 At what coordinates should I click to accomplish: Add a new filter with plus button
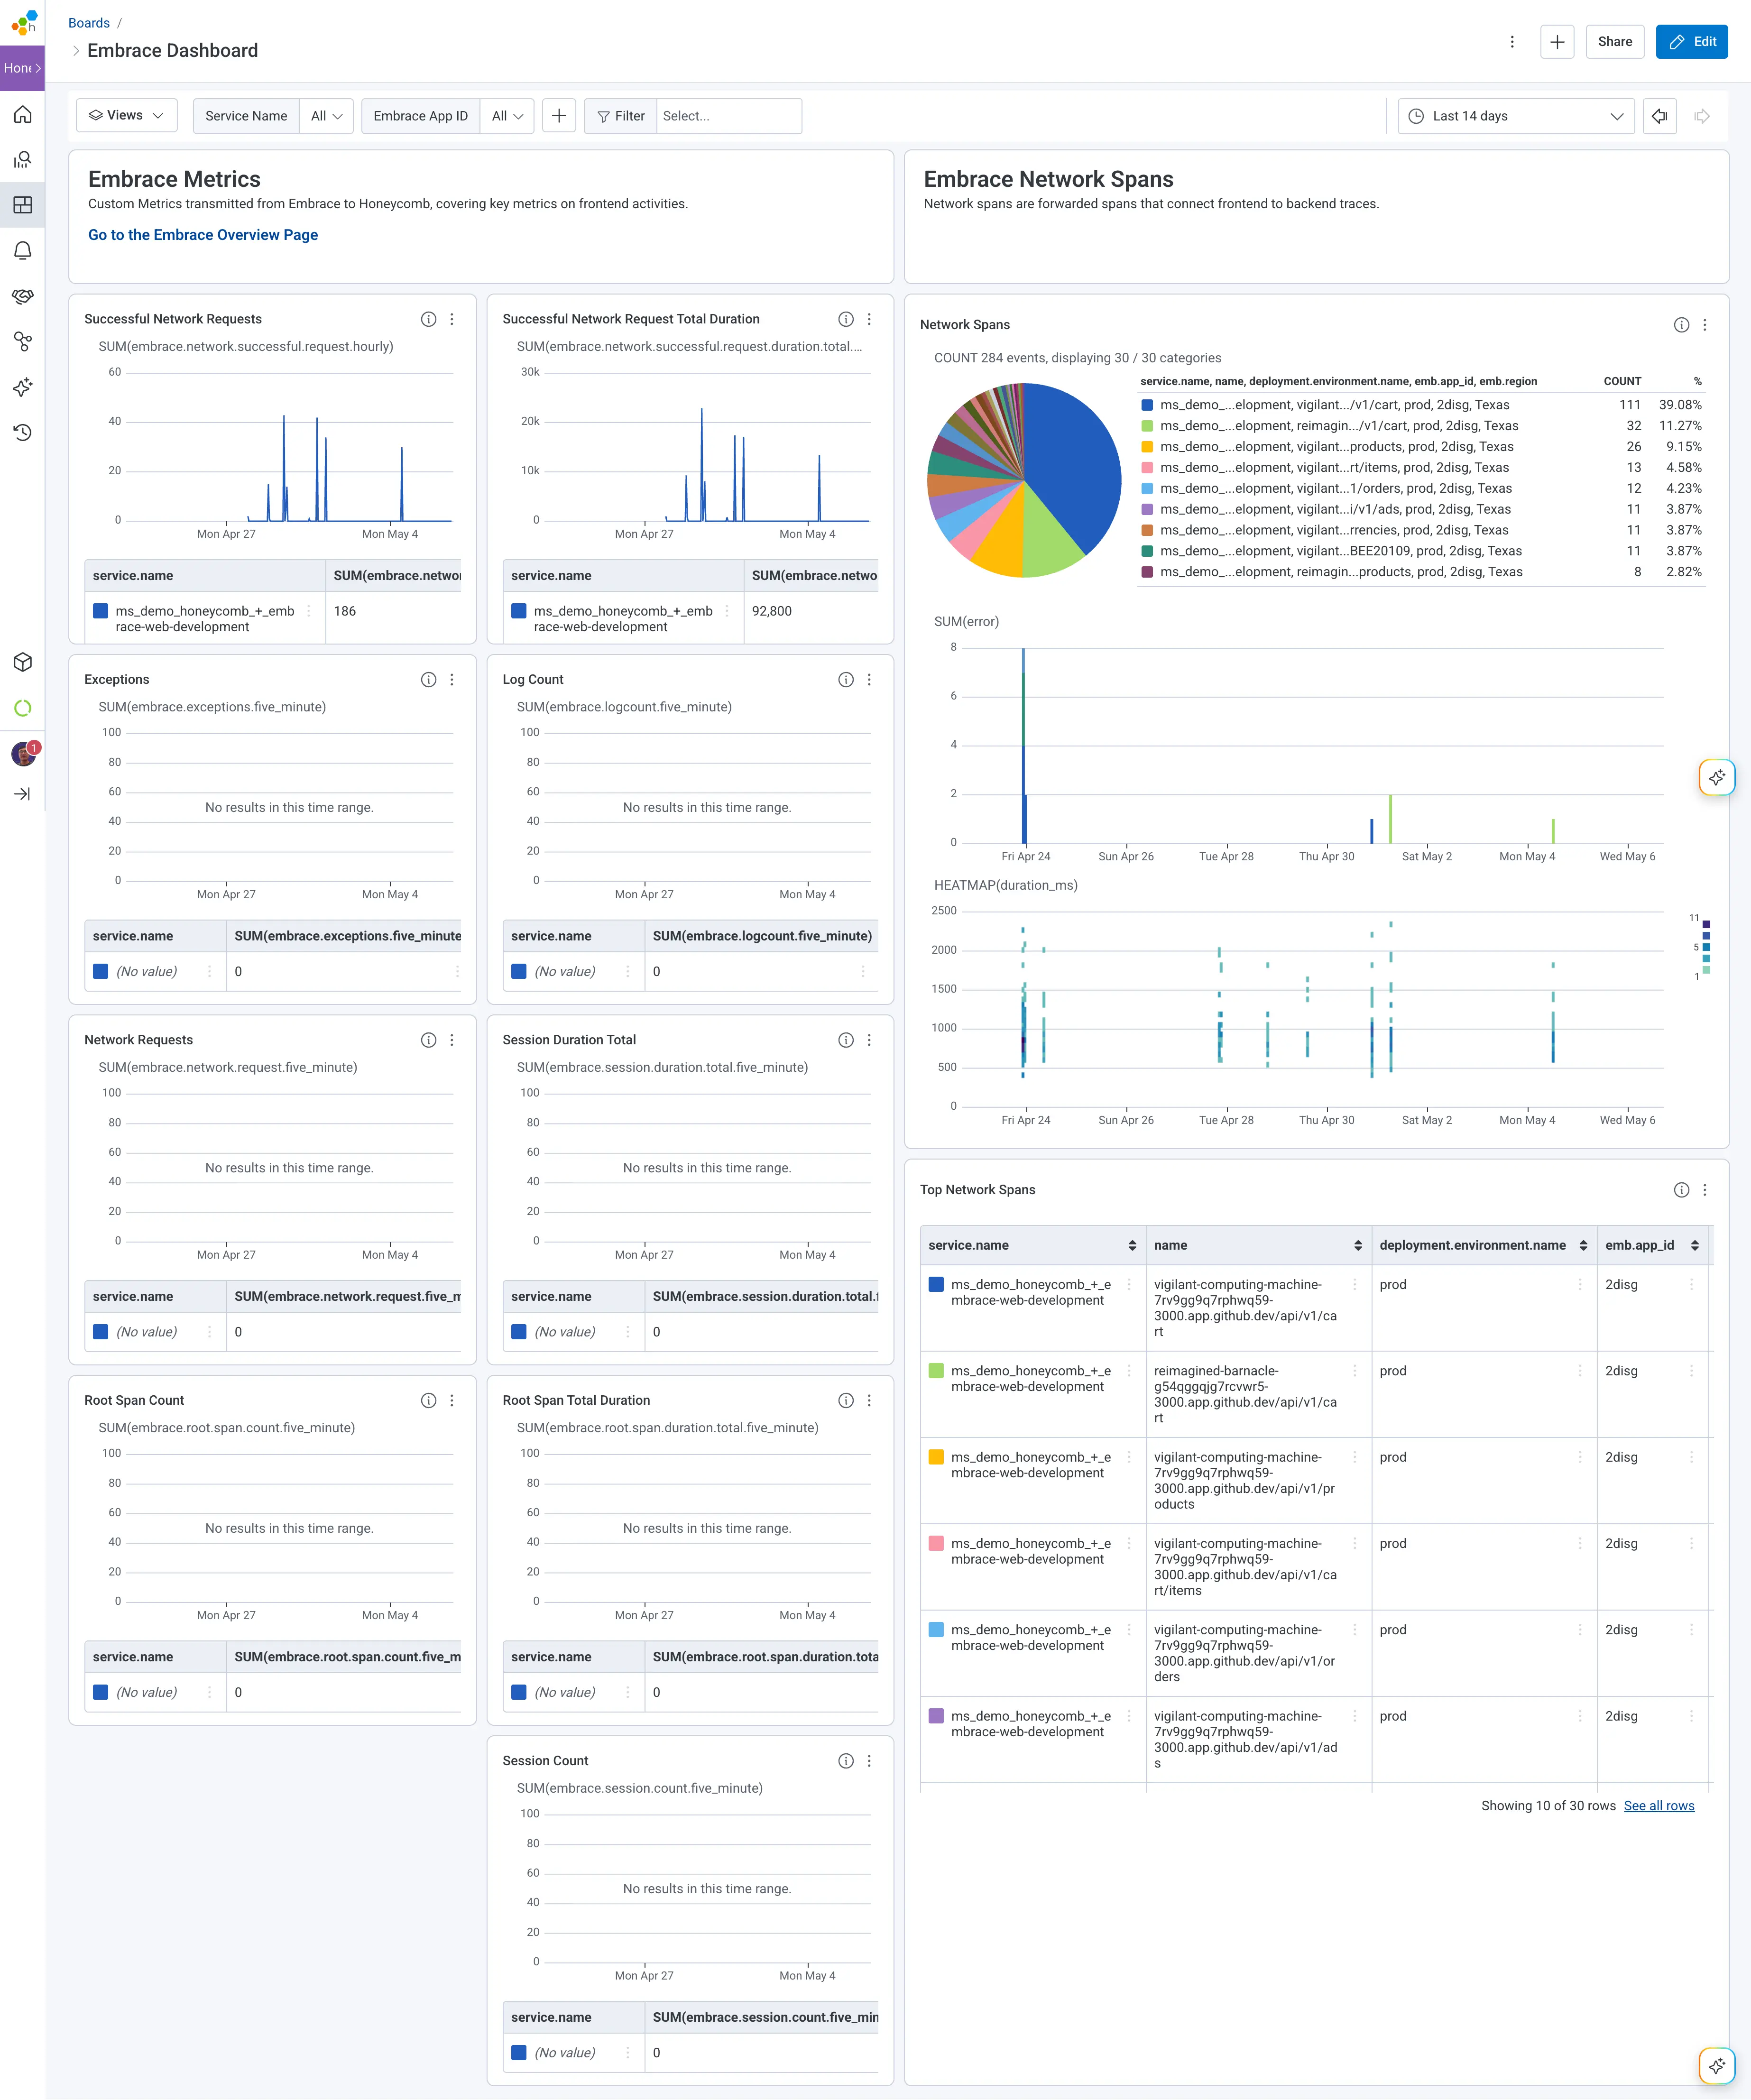click(x=559, y=116)
